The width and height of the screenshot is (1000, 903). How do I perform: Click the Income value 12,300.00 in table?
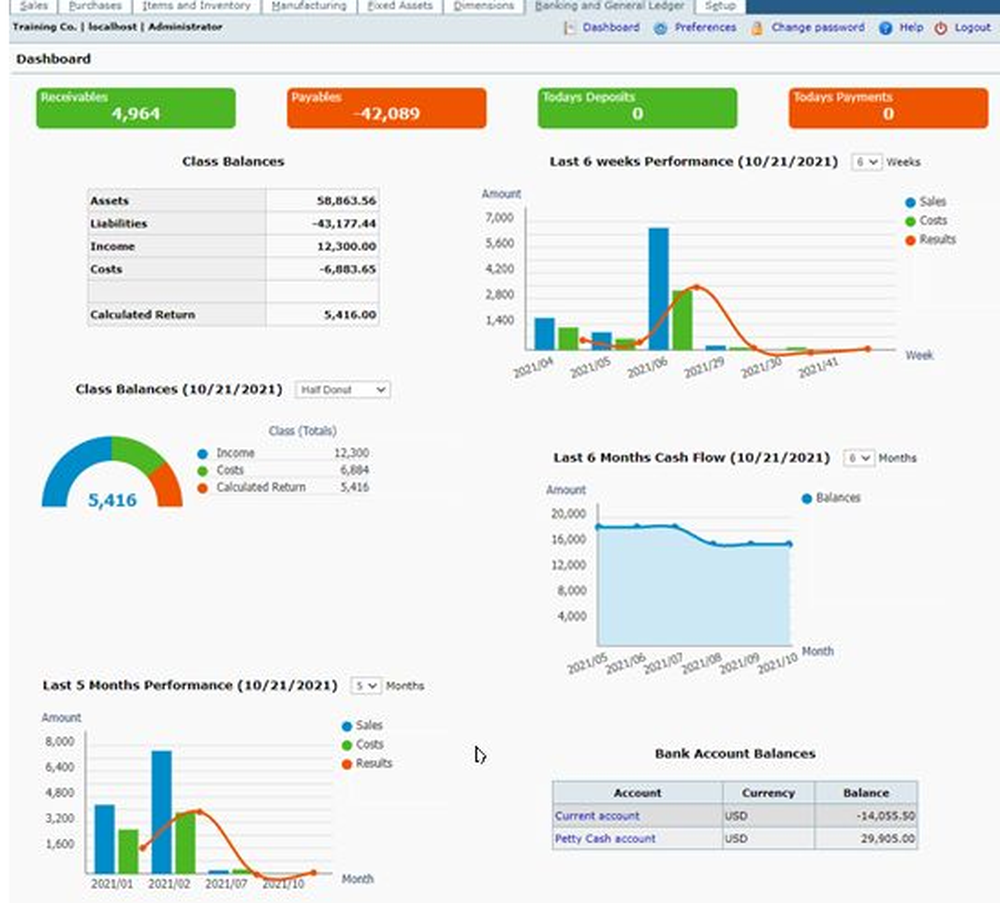[346, 247]
